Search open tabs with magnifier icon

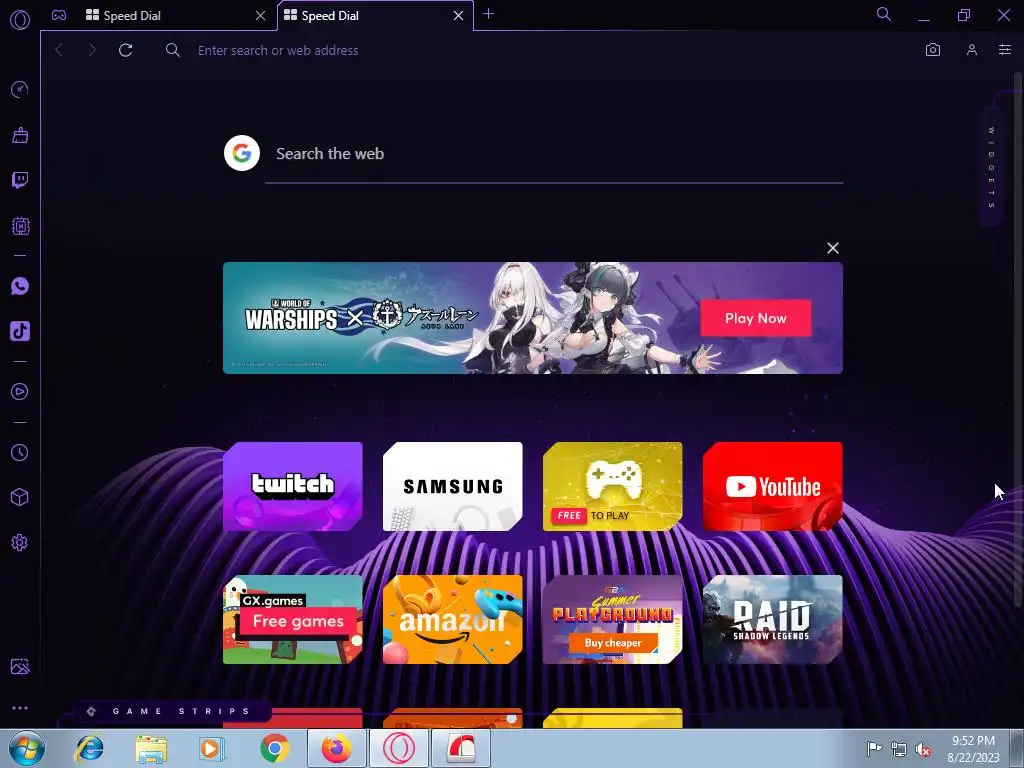point(884,14)
